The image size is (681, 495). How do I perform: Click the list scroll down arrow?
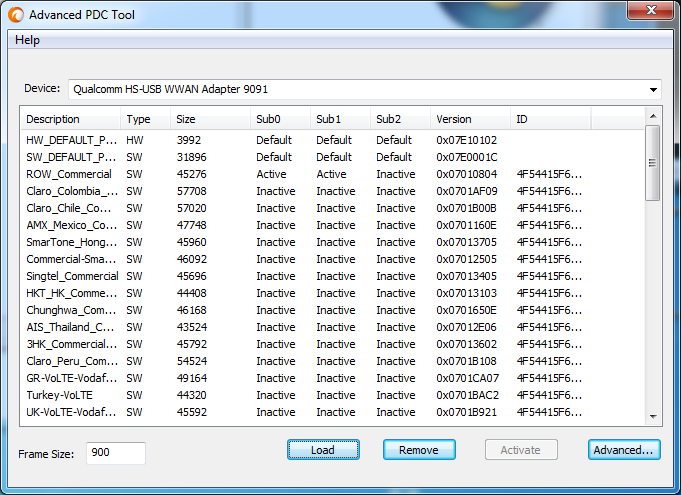pyautogui.click(x=653, y=417)
